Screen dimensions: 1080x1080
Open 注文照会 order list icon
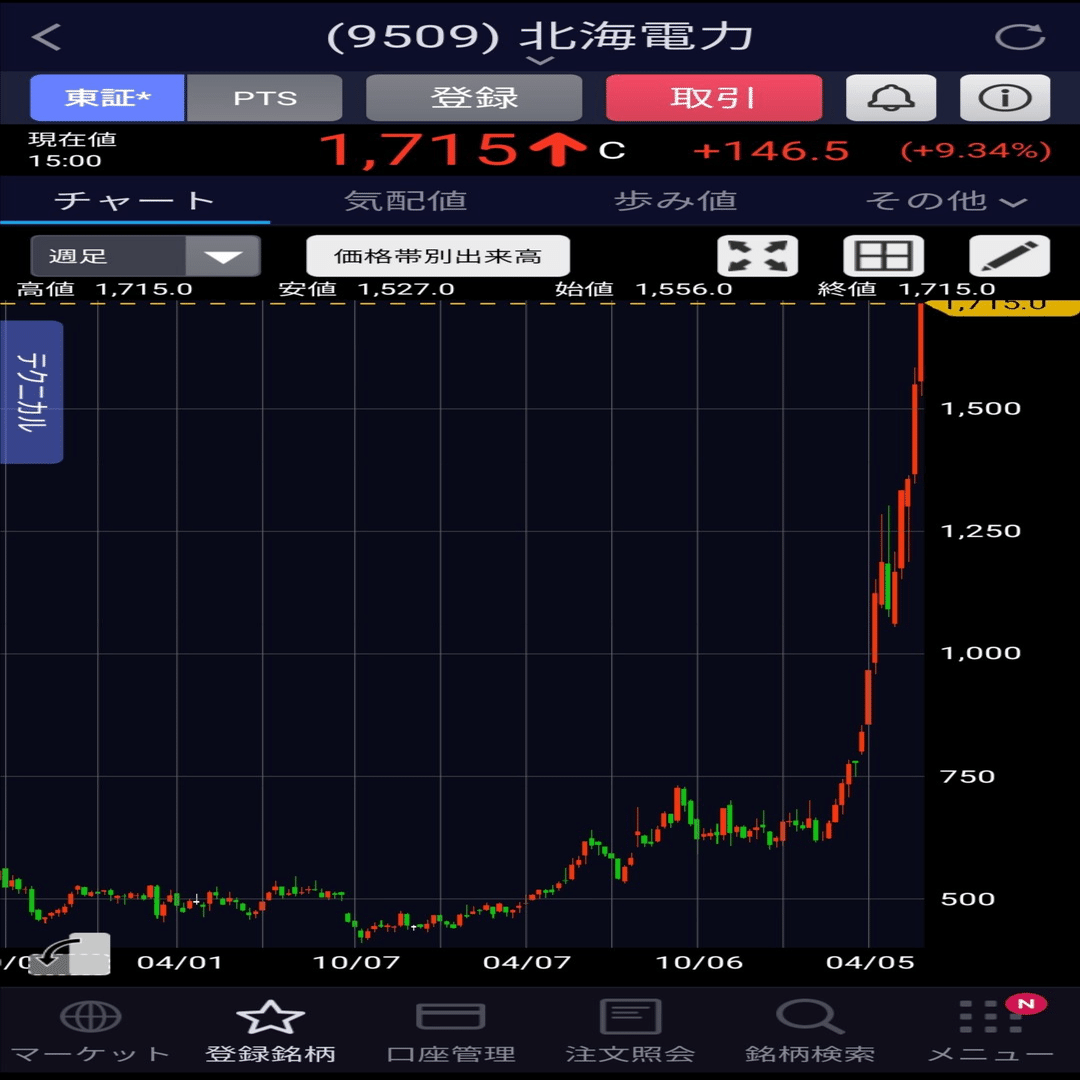coord(630,1017)
